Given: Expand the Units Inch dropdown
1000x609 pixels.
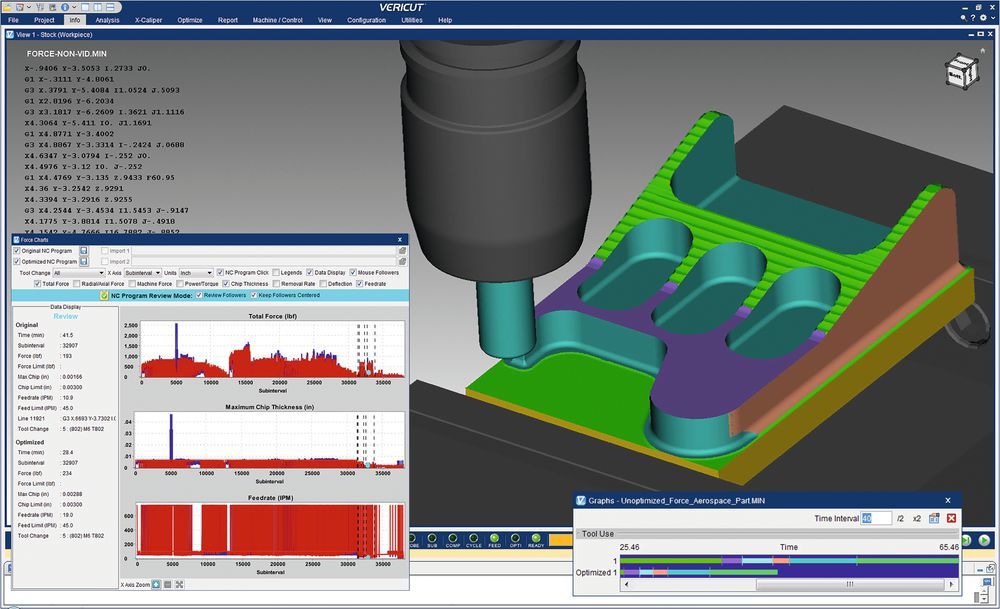Looking at the screenshot, I should (195, 272).
